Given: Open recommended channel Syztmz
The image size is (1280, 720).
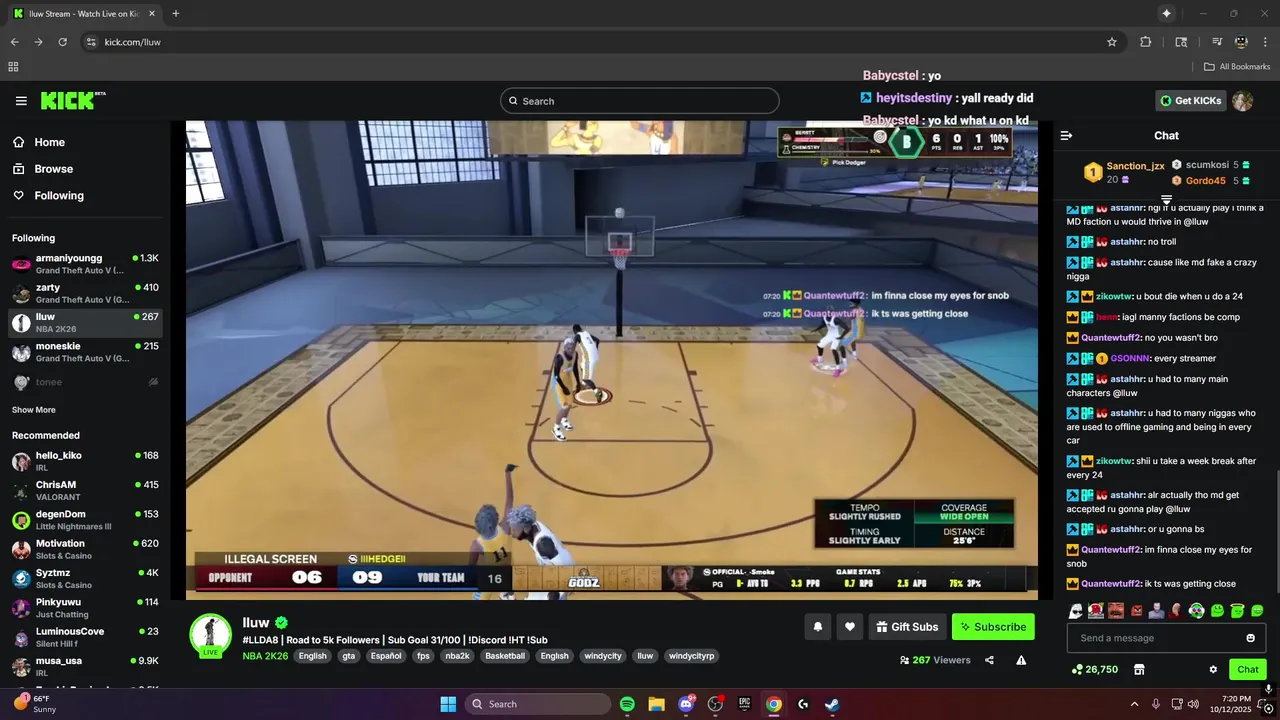Looking at the screenshot, I should point(85,578).
